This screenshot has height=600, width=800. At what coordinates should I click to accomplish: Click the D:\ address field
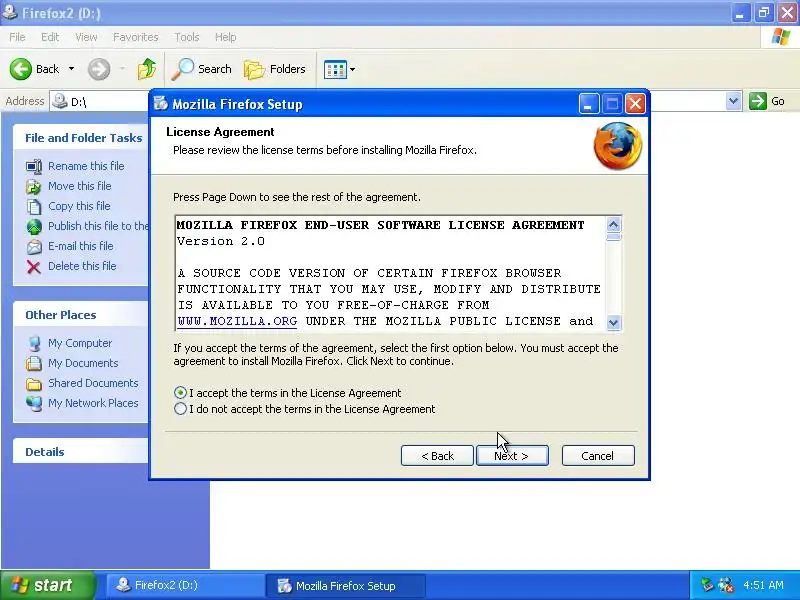coord(100,102)
